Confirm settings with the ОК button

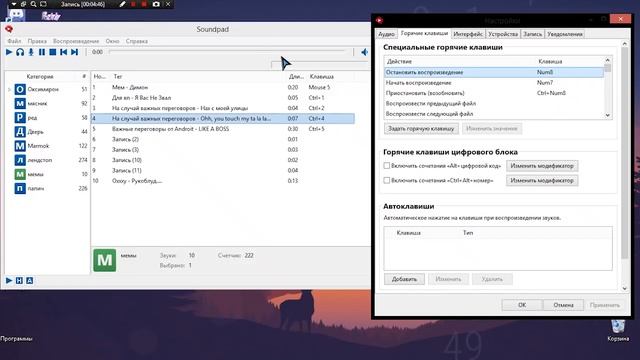pyautogui.click(x=522, y=305)
